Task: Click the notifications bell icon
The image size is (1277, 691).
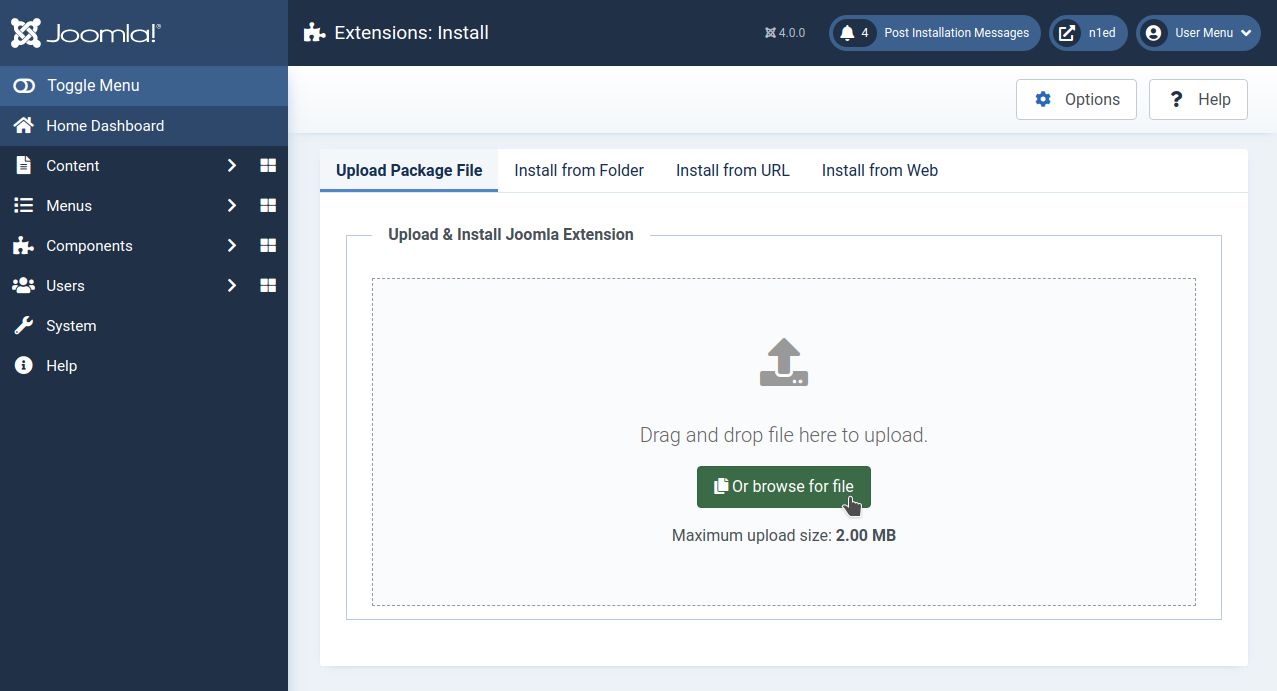Action: 848,33
